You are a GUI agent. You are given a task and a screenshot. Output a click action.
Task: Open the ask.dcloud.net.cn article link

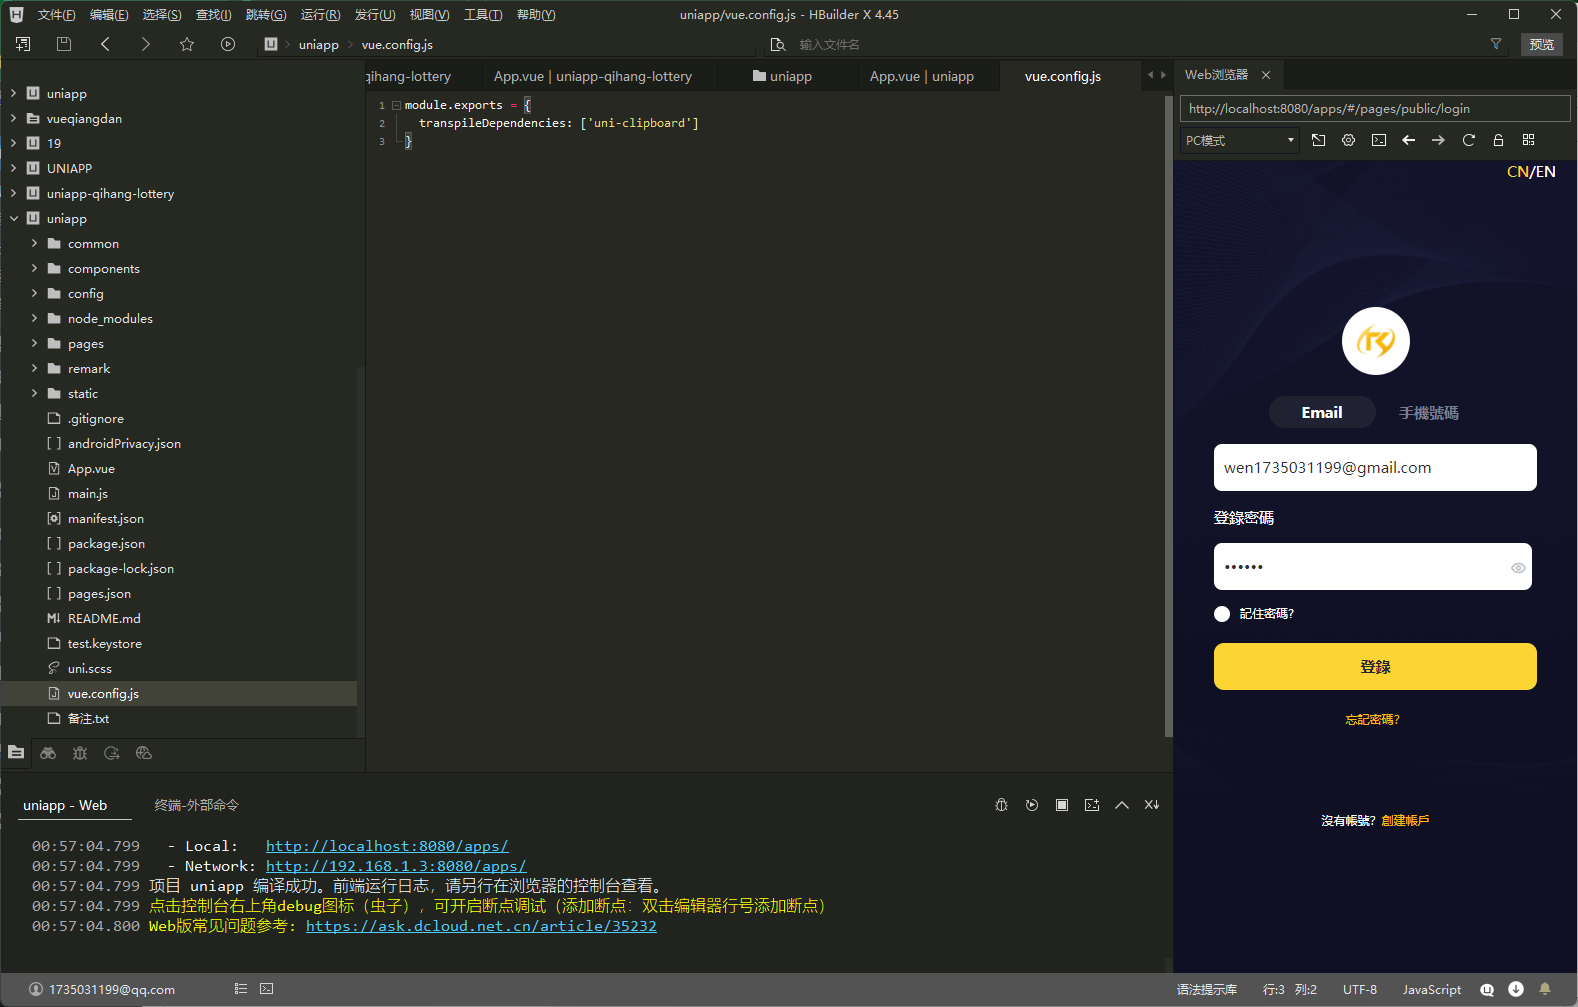coord(481,926)
